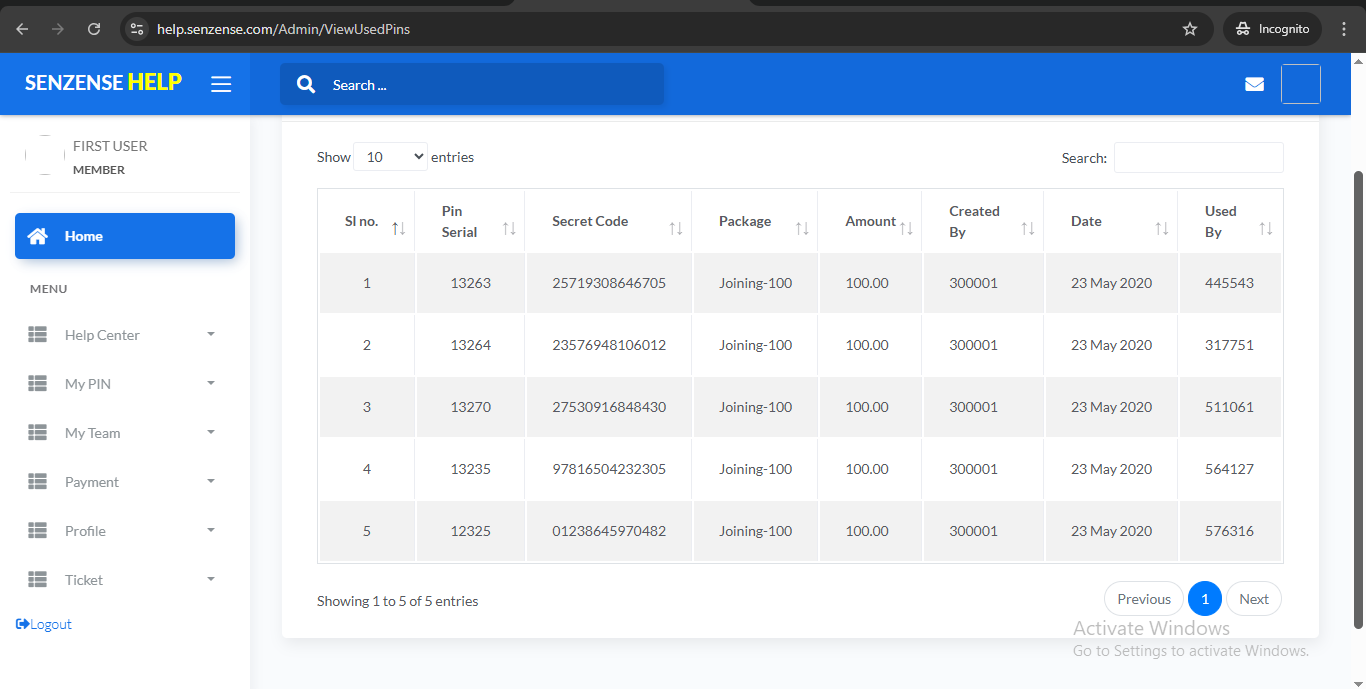Click the Next pagination button

tap(1254, 599)
